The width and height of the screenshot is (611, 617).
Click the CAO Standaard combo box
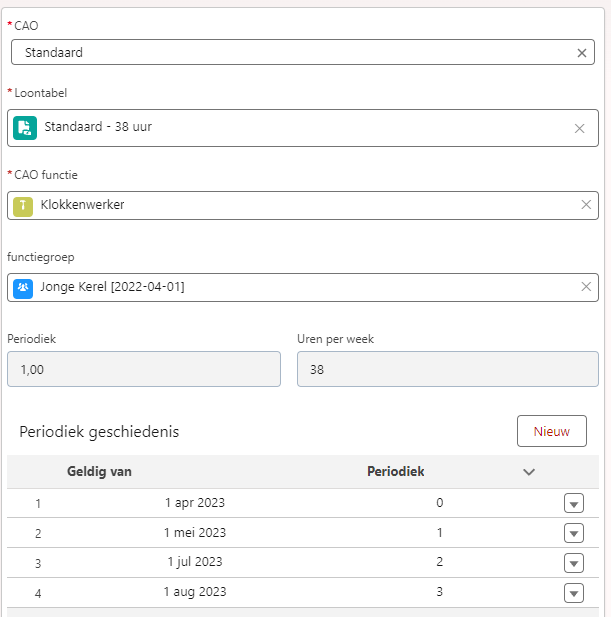pos(303,52)
